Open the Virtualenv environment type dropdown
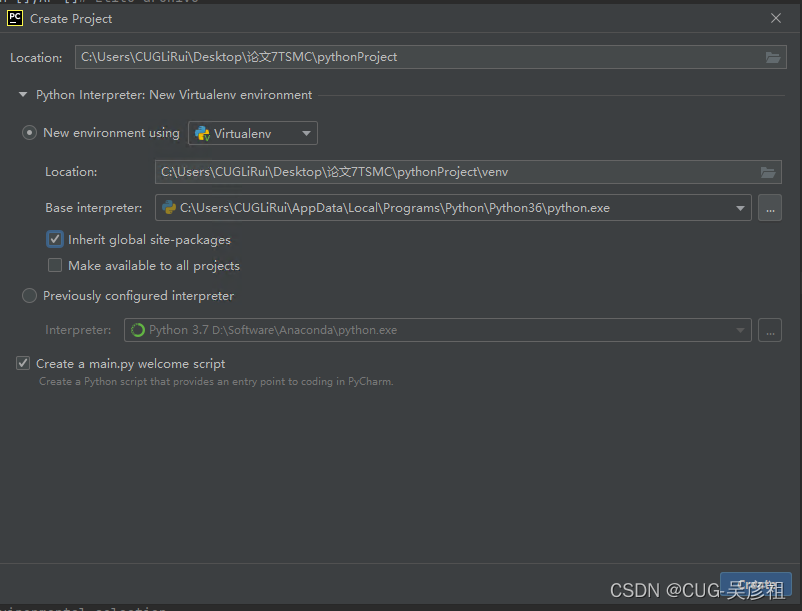 coord(253,133)
